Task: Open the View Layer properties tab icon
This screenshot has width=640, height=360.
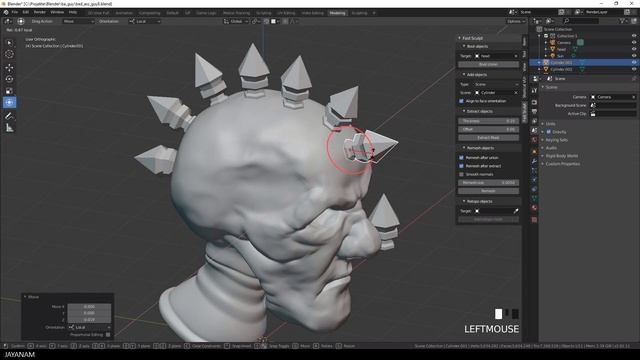Action: (534, 121)
